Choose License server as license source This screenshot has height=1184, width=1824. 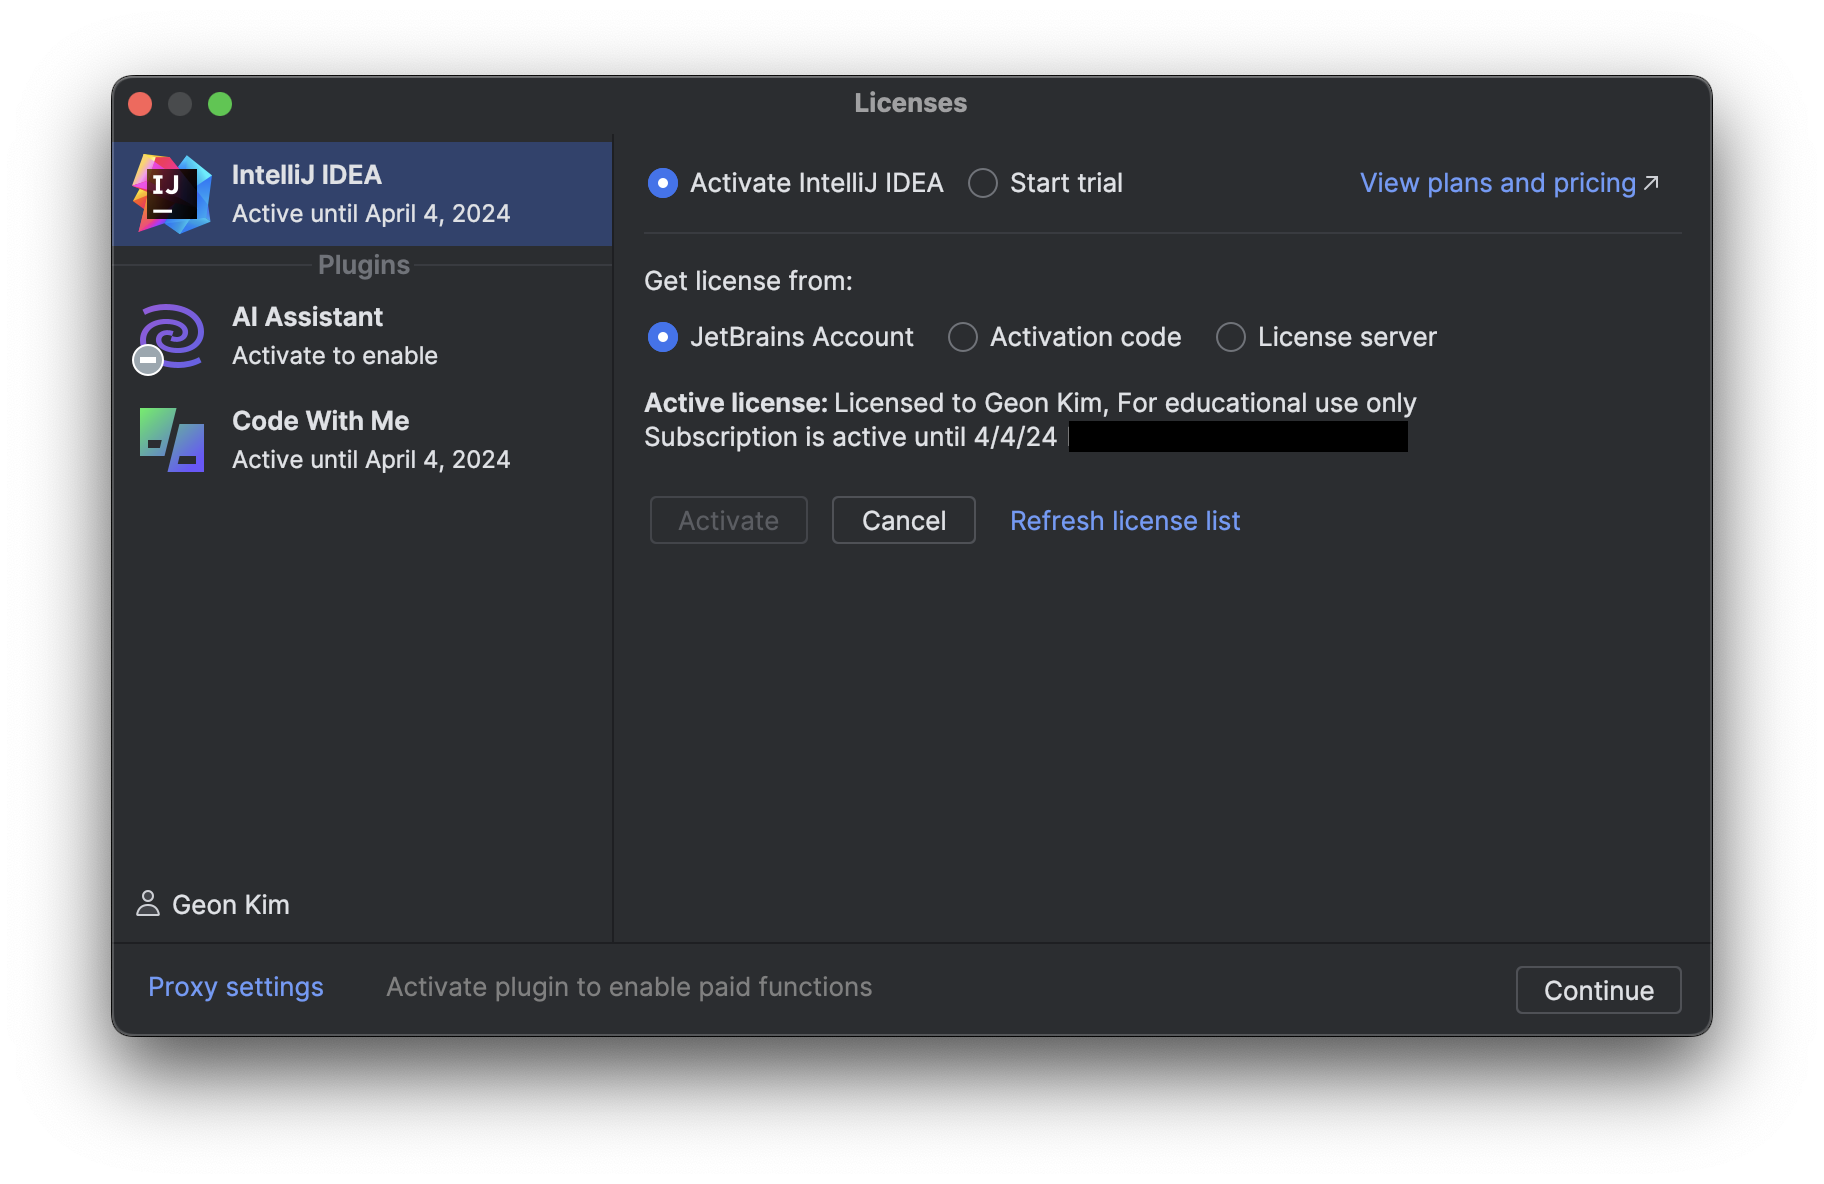click(1231, 337)
